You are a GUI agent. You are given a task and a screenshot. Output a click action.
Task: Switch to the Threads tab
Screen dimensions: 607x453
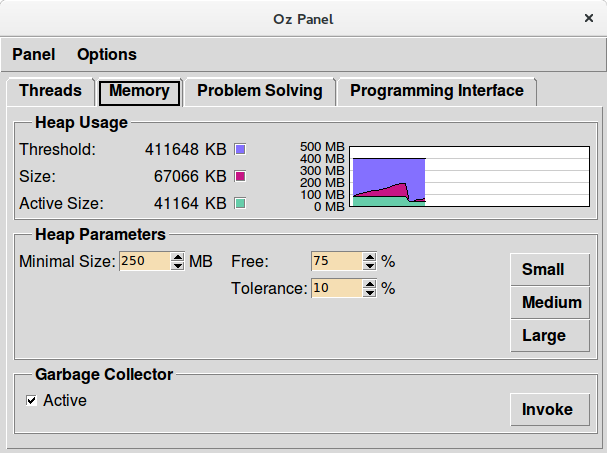point(50,91)
